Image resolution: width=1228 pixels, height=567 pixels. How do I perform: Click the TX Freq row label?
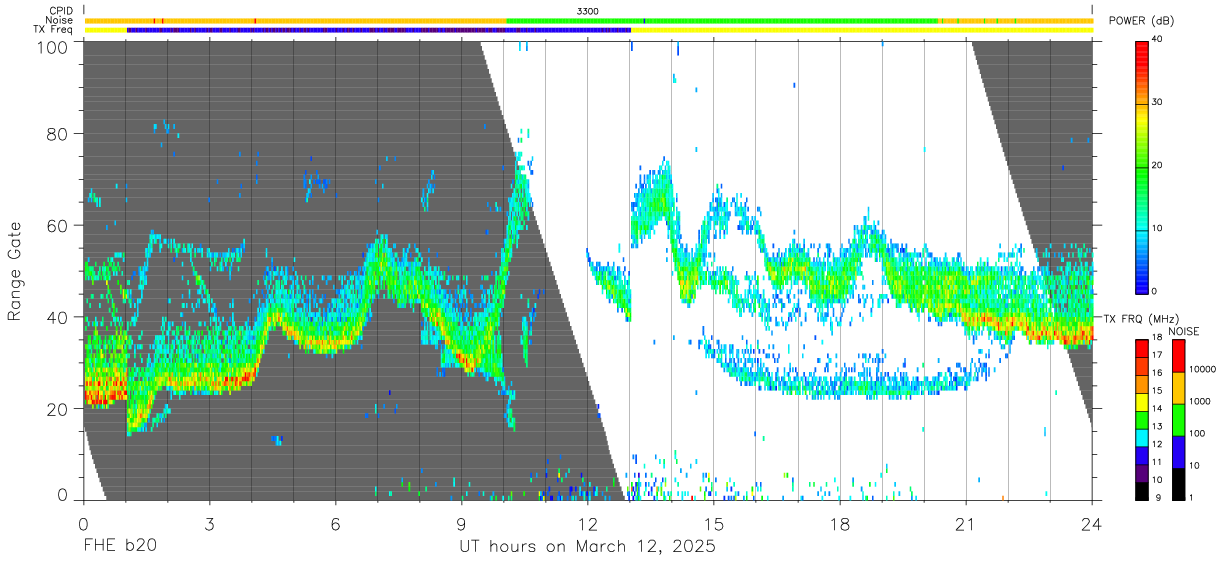53,30
